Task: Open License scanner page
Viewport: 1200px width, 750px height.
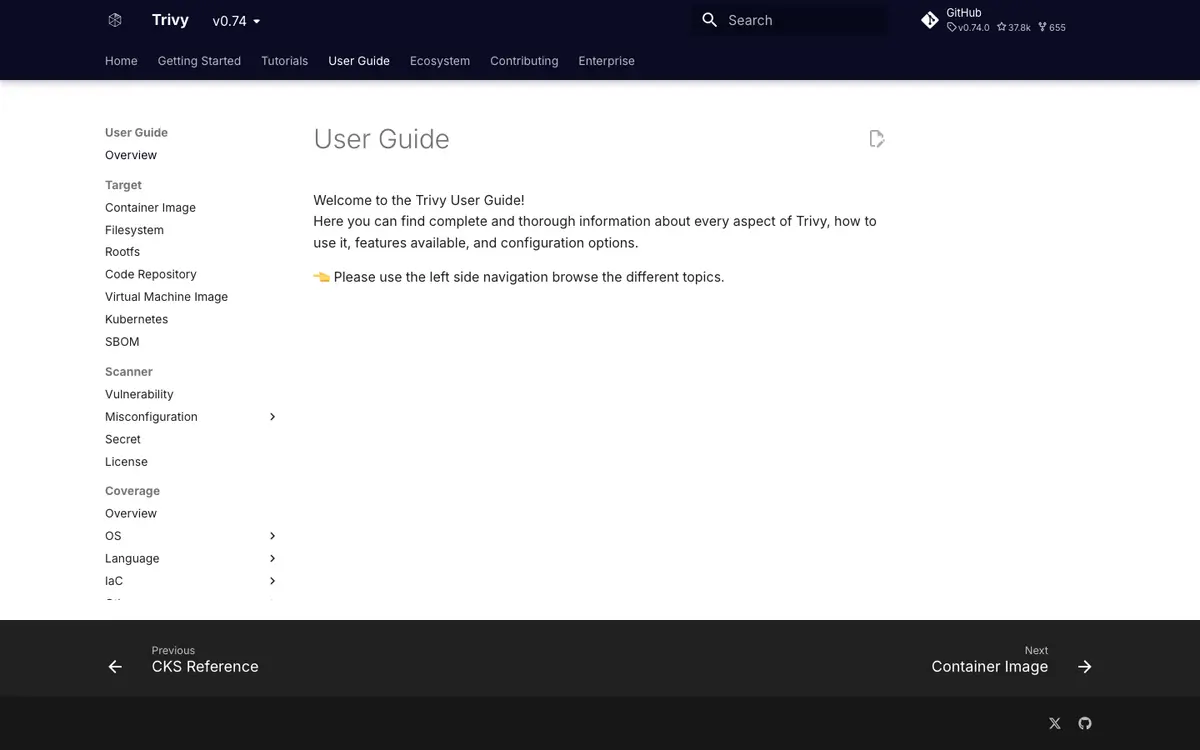Action: tap(126, 462)
